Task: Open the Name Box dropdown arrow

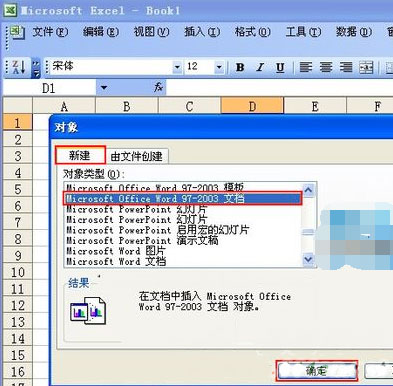Action: tap(104, 88)
